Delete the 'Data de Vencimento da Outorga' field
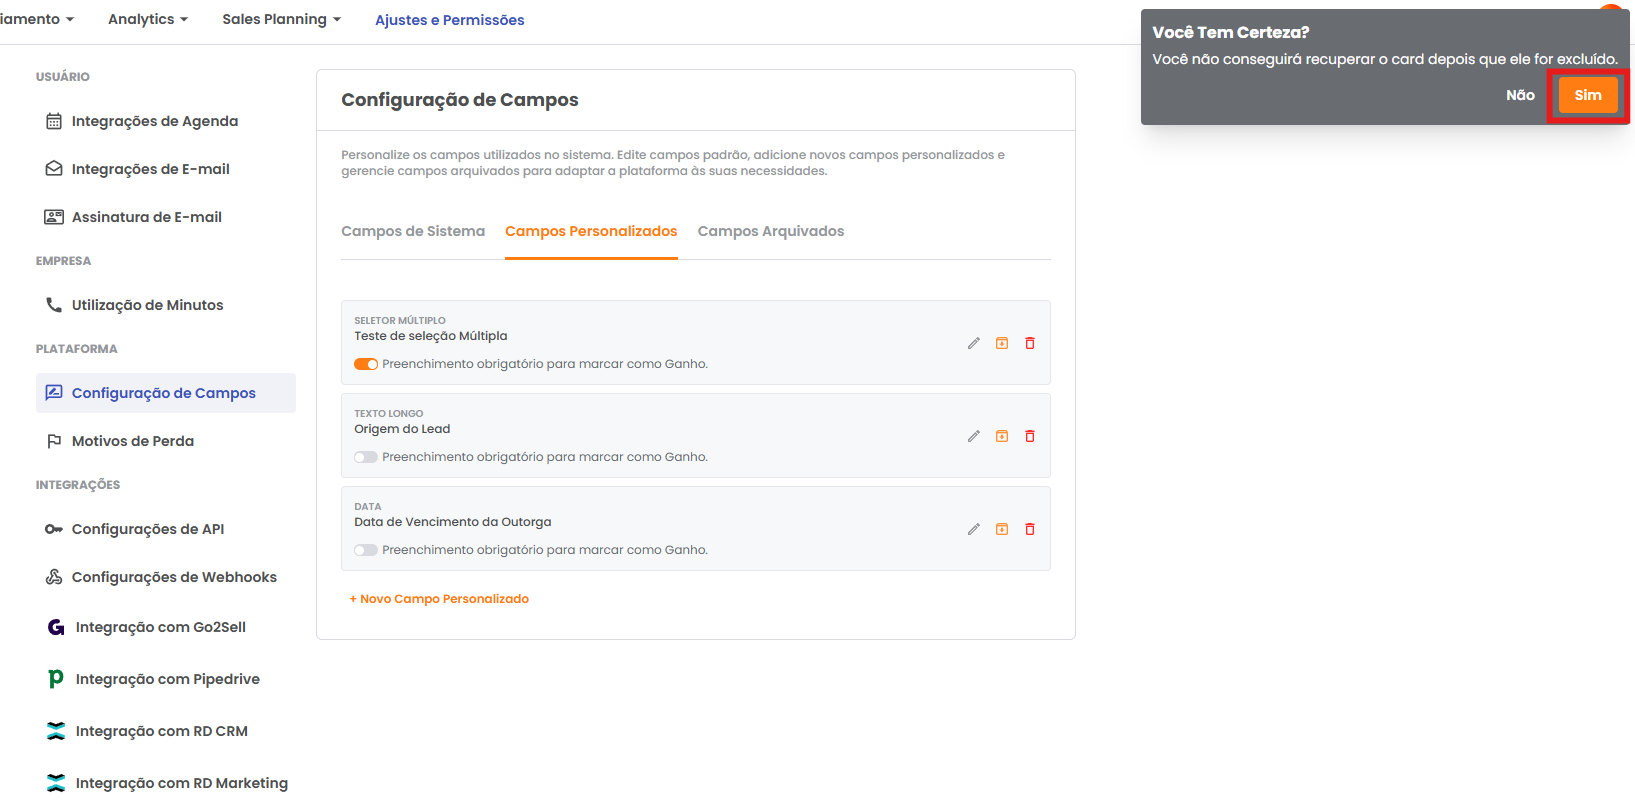This screenshot has width=1635, height=807. (1029, 529)
